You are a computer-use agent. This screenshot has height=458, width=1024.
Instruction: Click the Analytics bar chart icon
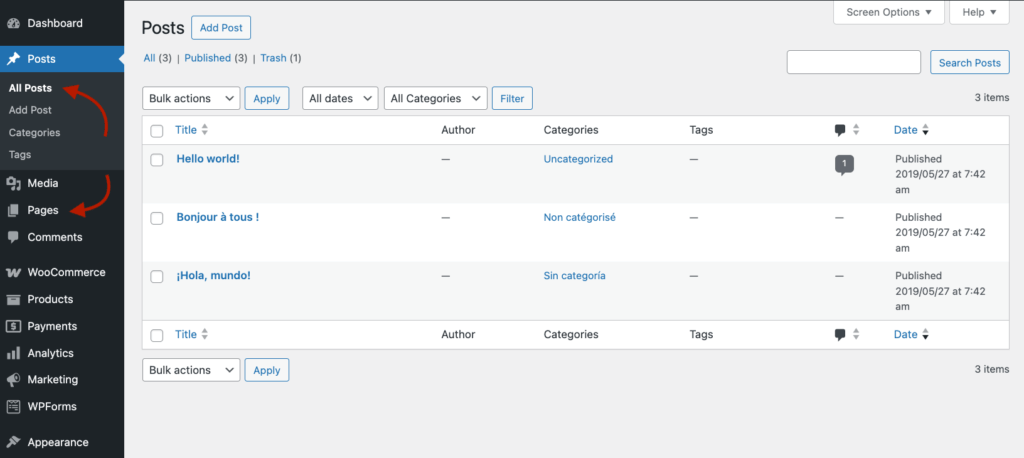coord(13,353)
